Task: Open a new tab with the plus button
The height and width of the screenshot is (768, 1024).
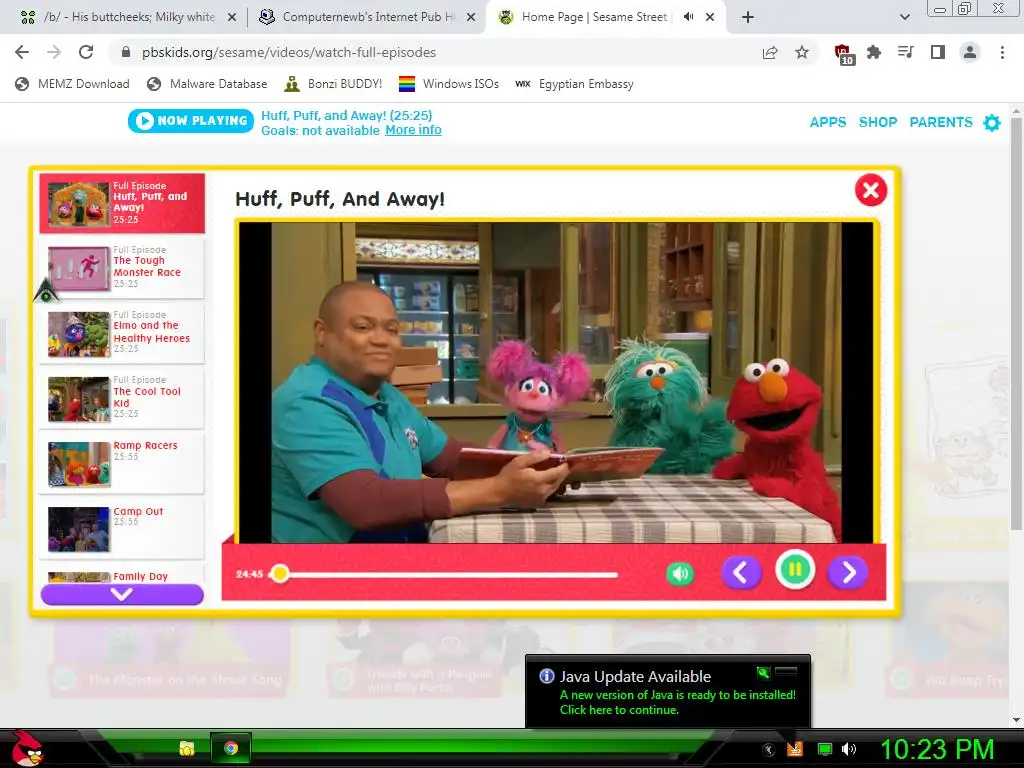Action: (x=748, y=17)
